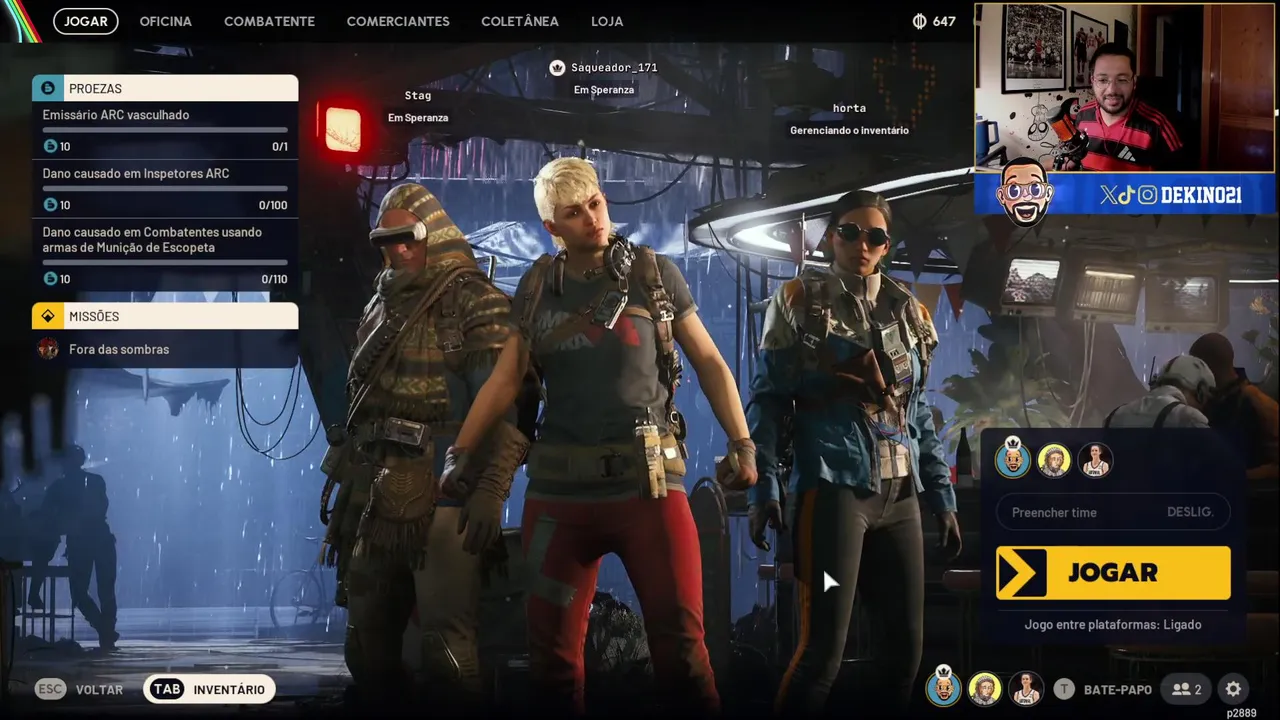Click the MISSÕES header diamond icon
This screenshot has height=720, width=1280.
point(48,316)
